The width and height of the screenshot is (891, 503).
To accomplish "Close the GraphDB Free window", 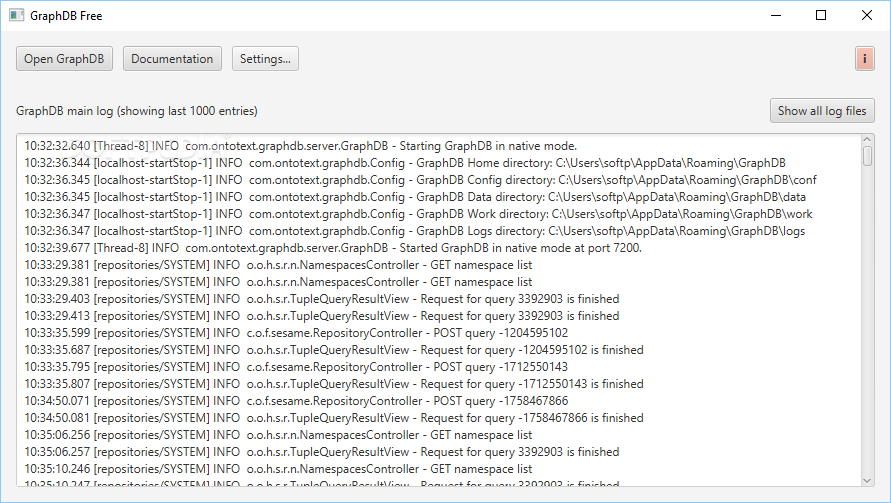I will coord(867,15).
